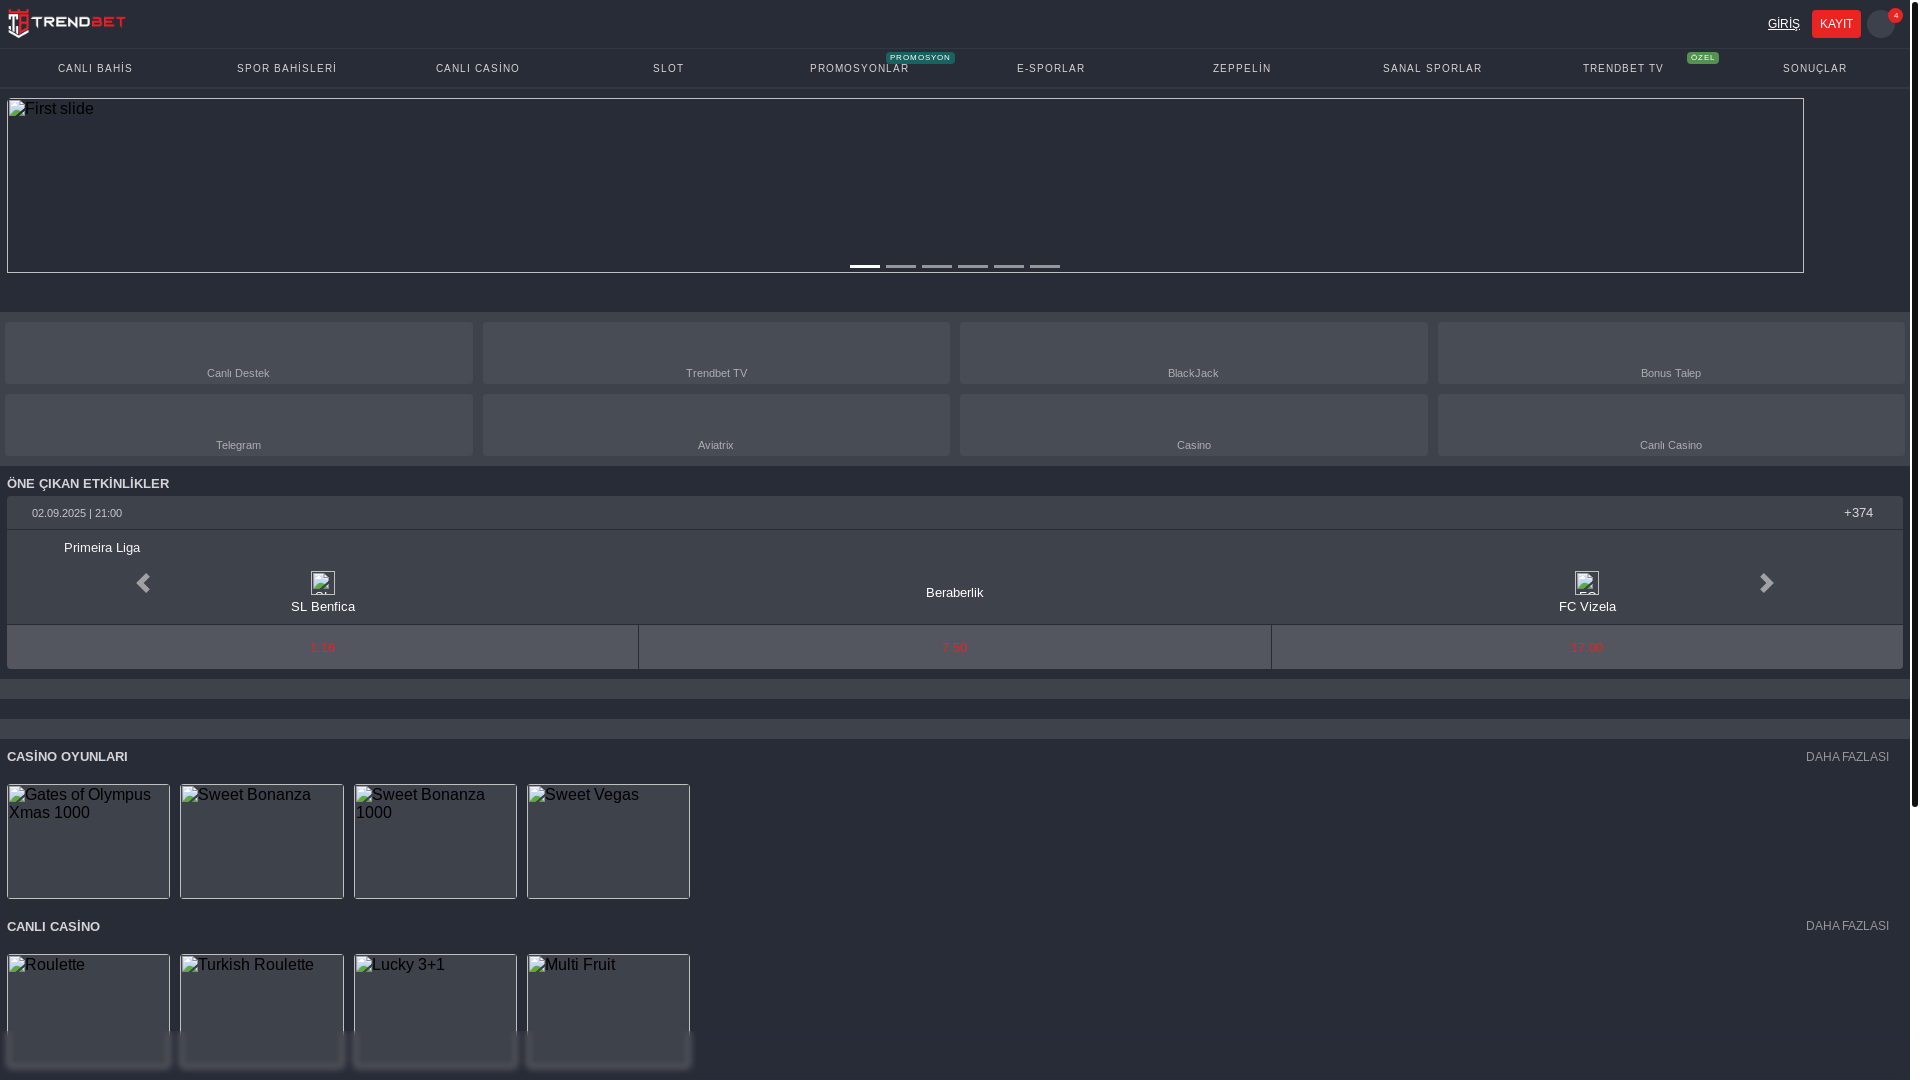This screenshot has height=1080, width=1920.
Task: Click DAHA FAZLASI for Casino Oyunları
Action: (x=1847, y=757)
